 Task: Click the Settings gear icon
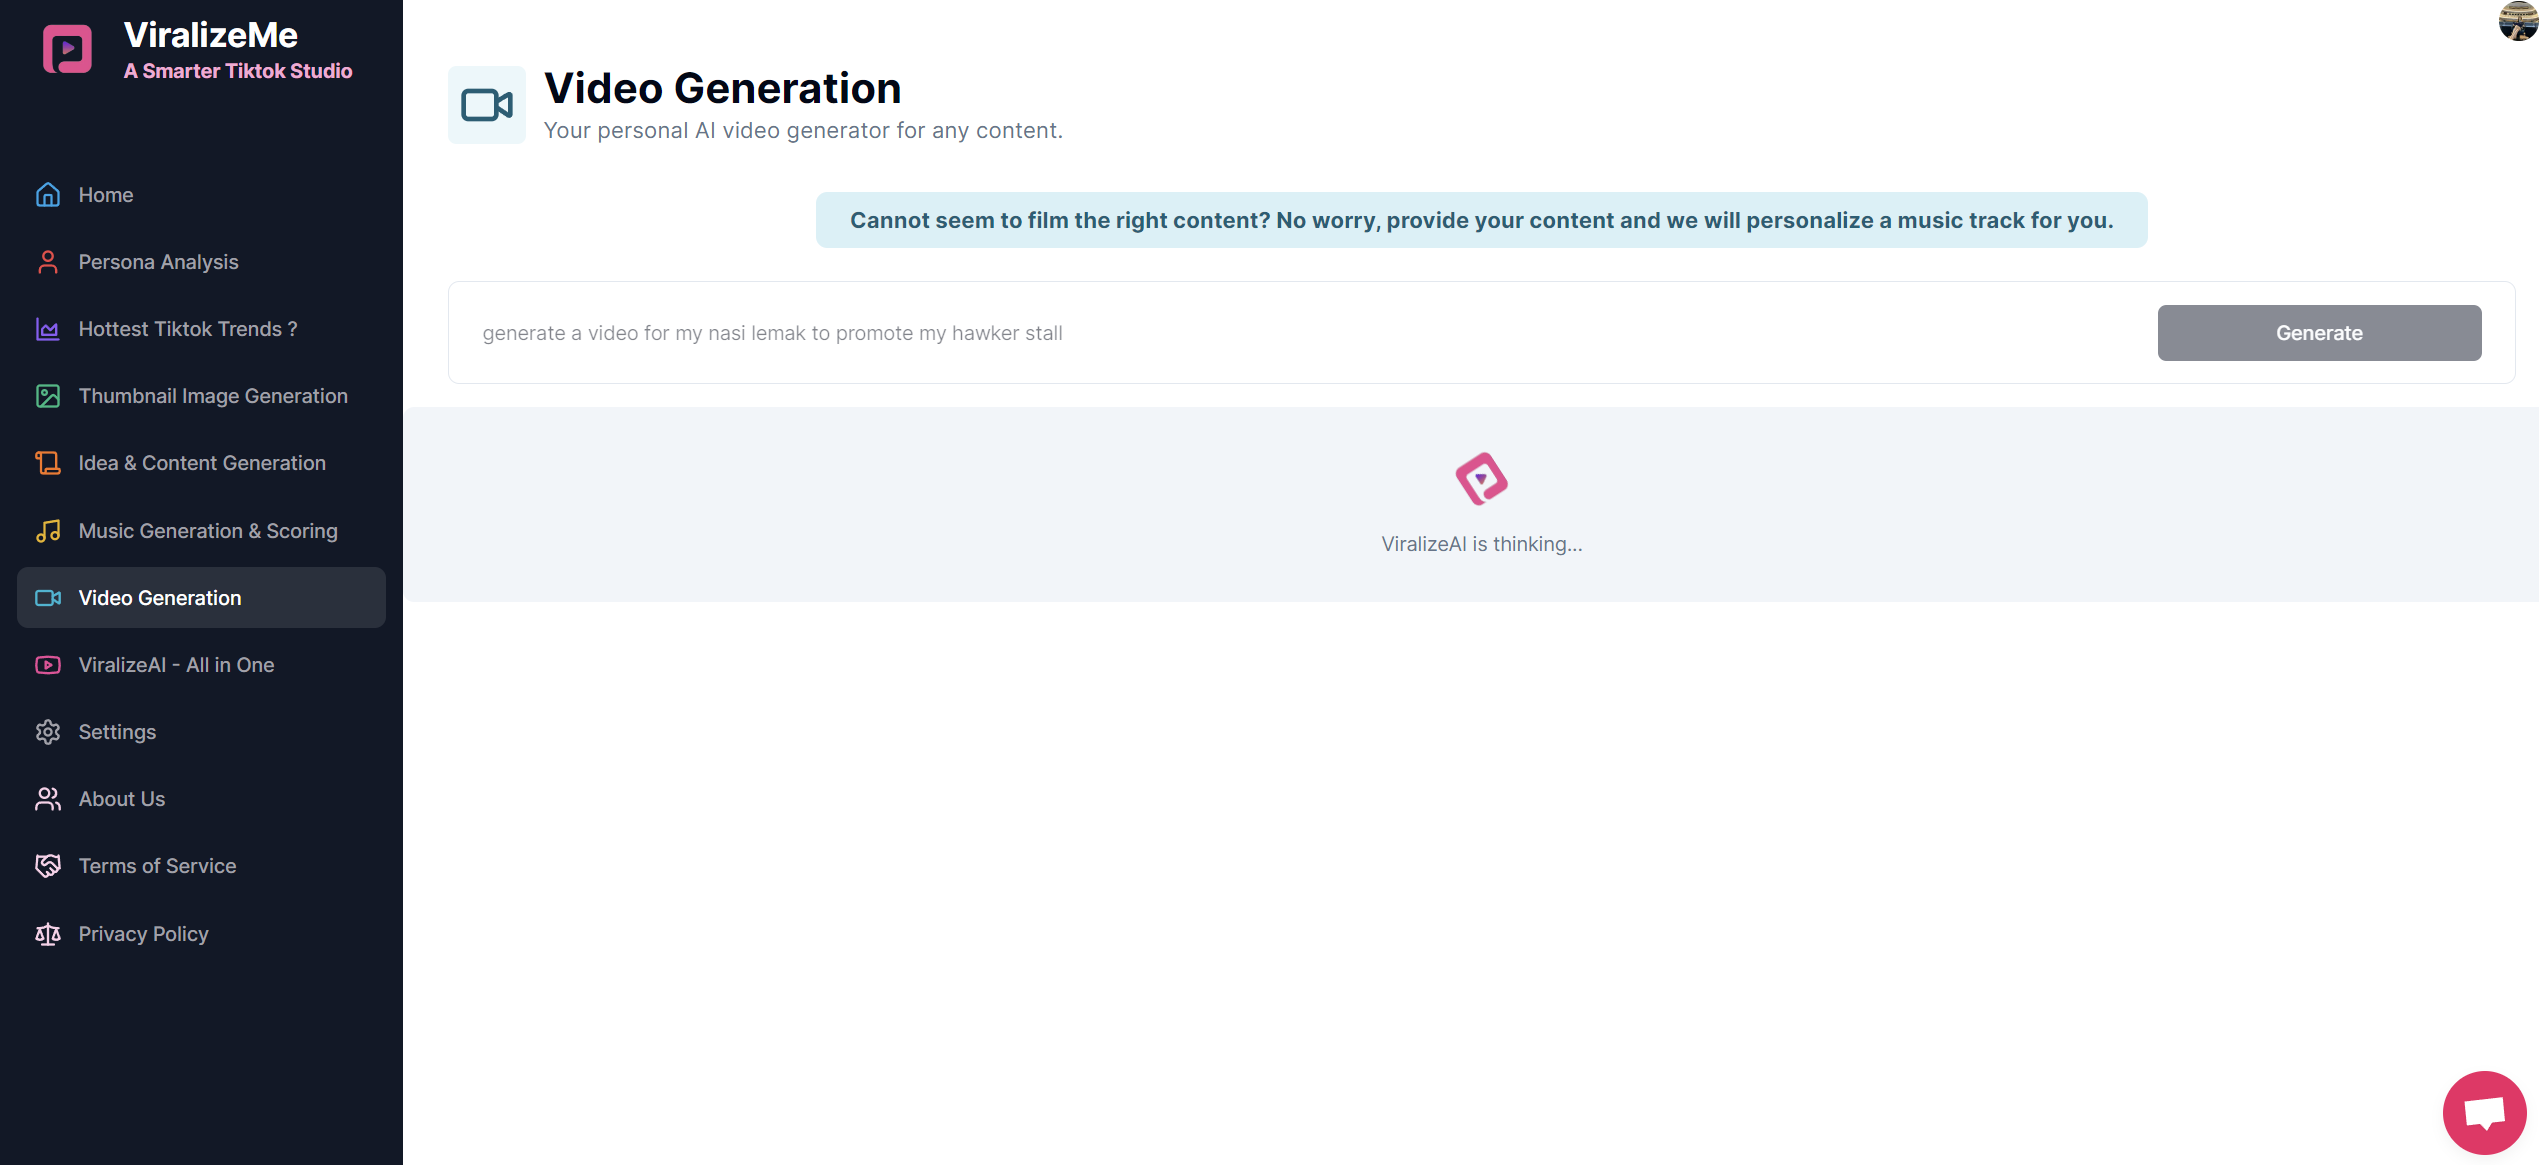pyautogui.click(x=48, y=732)
